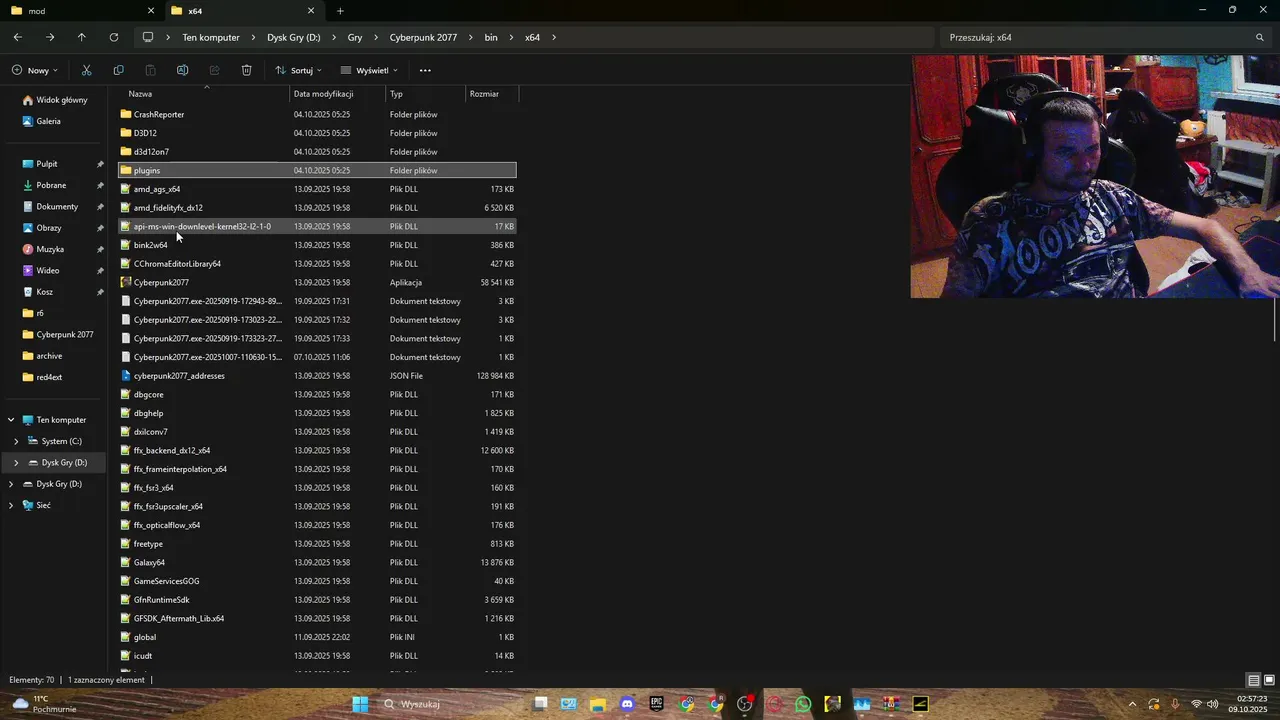Select the Cyberpunk2077 application file

pyautogui.click(x=317, y=282)
